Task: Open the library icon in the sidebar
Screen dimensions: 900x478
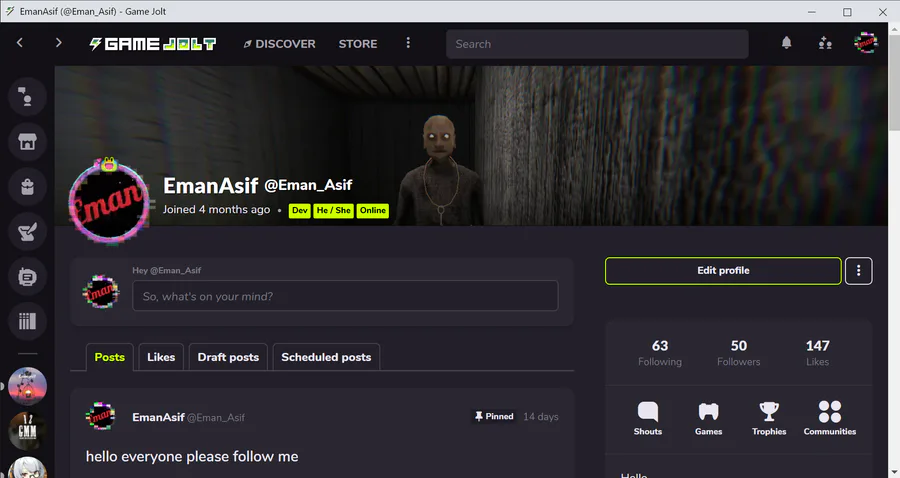Action: [x=27, y=321]
